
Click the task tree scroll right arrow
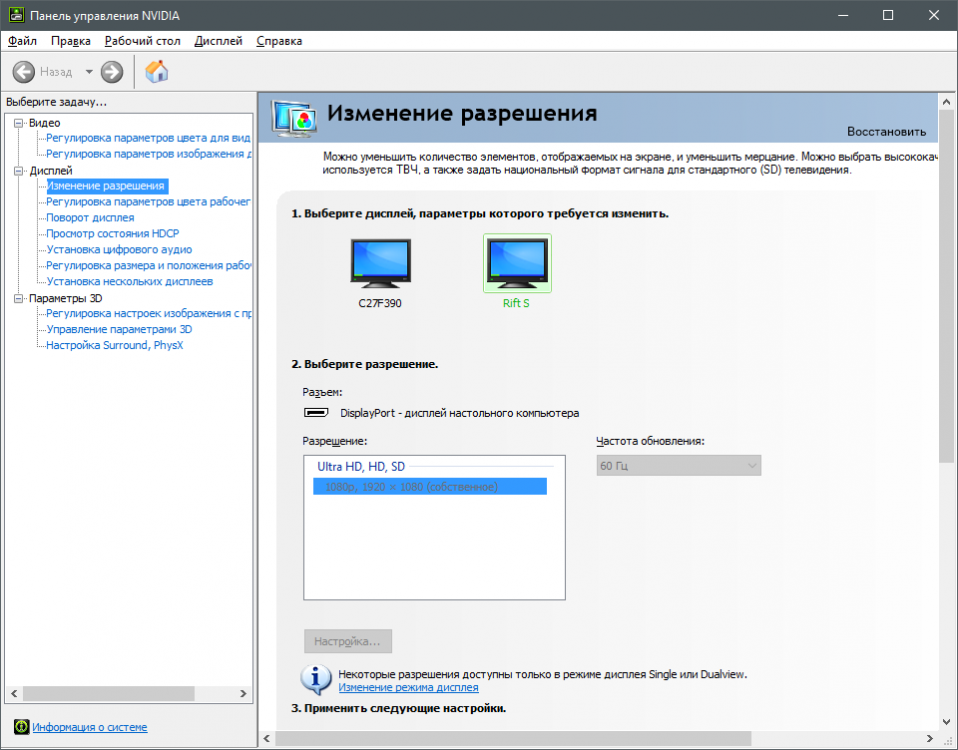point(243,694)
